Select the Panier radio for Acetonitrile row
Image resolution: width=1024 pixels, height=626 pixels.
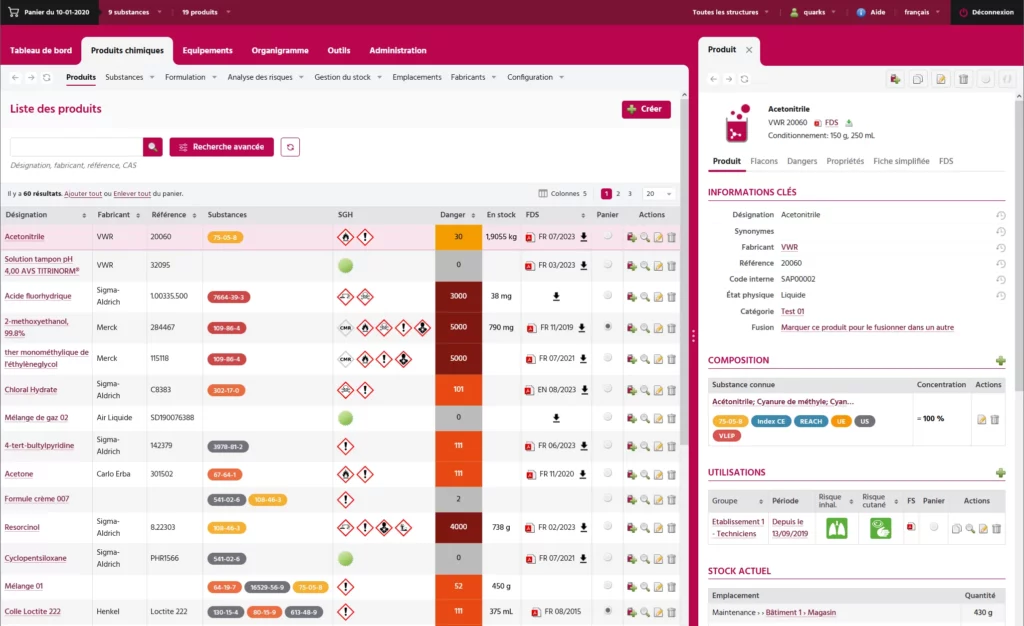pos(608,237)
